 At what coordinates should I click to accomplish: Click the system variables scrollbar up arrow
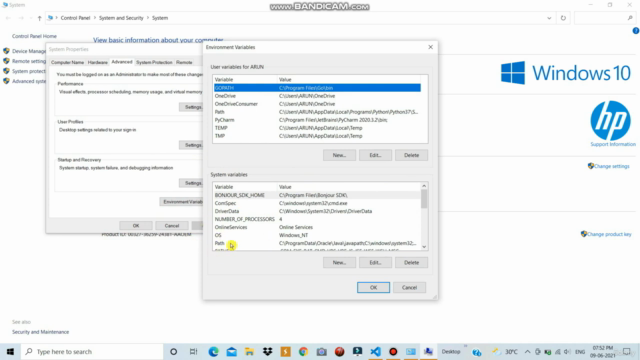424,186
